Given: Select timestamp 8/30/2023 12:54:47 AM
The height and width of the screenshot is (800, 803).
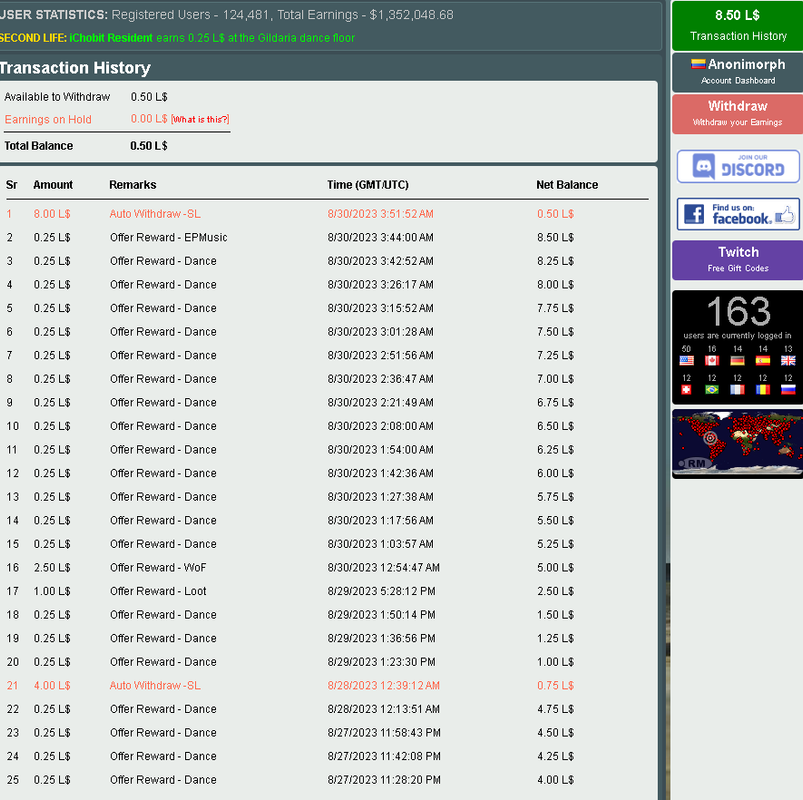Looking at the screenshot, I should tap(384, 567).
